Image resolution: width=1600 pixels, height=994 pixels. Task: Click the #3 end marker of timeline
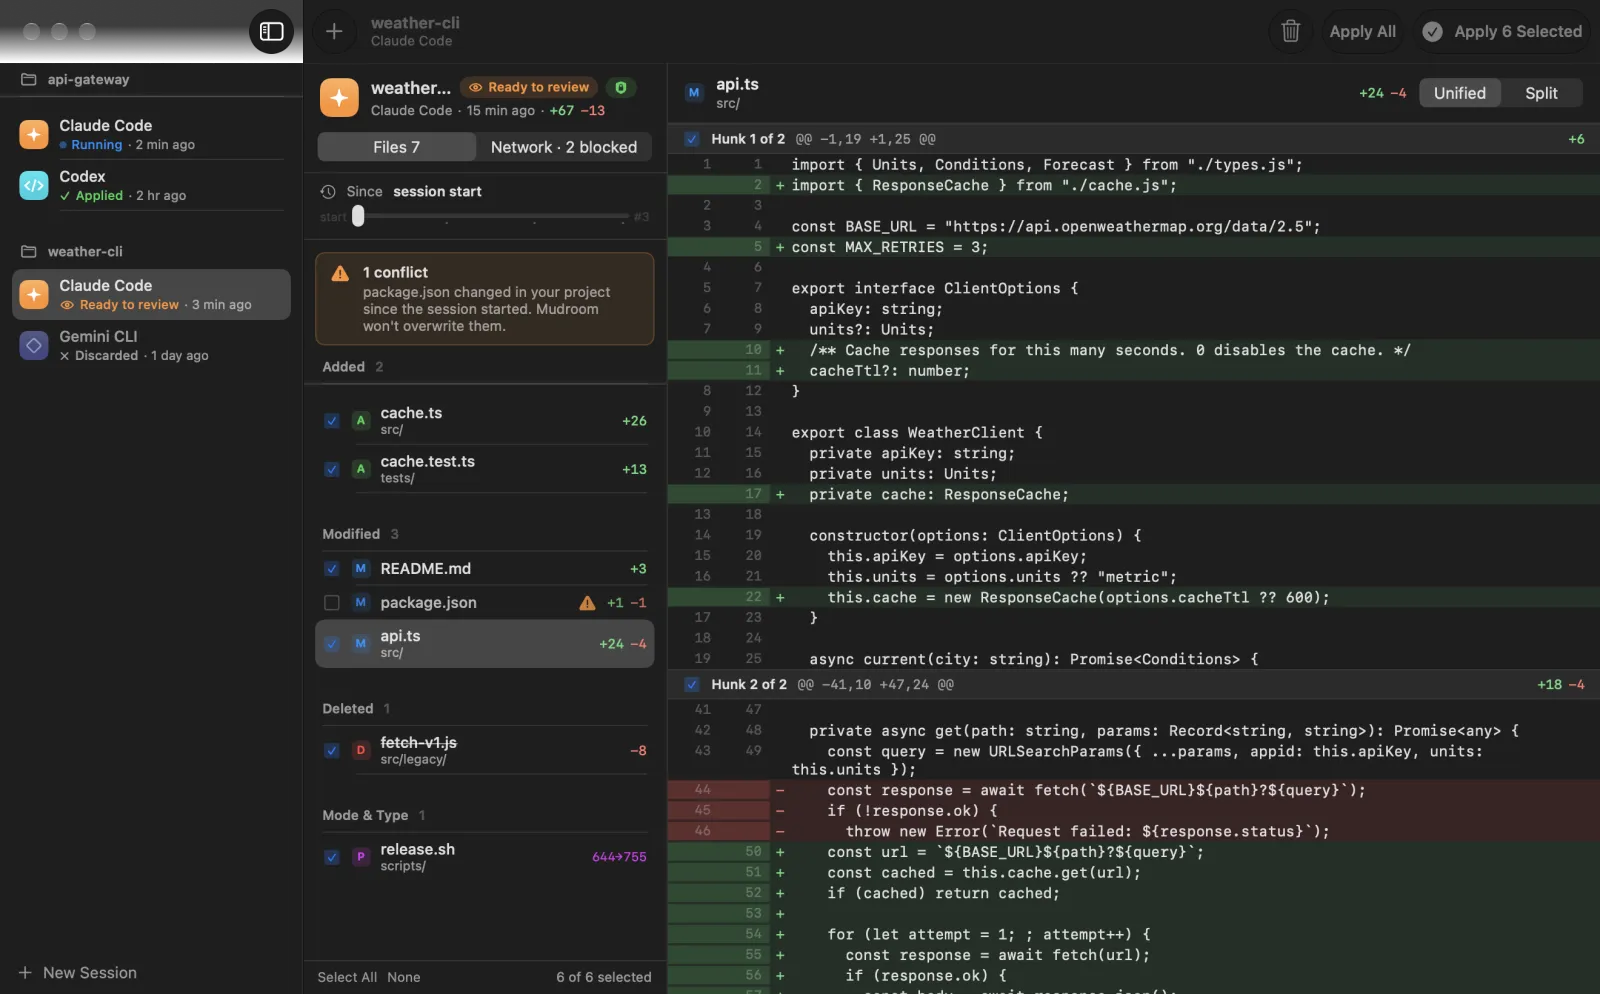point(641,217)
